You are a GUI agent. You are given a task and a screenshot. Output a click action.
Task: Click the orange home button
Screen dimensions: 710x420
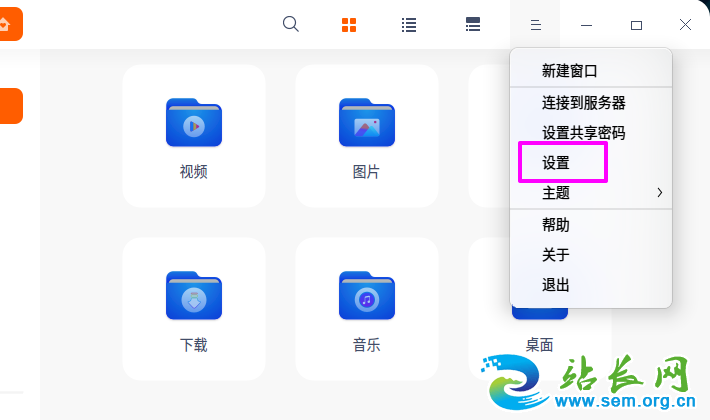point(8,24)
